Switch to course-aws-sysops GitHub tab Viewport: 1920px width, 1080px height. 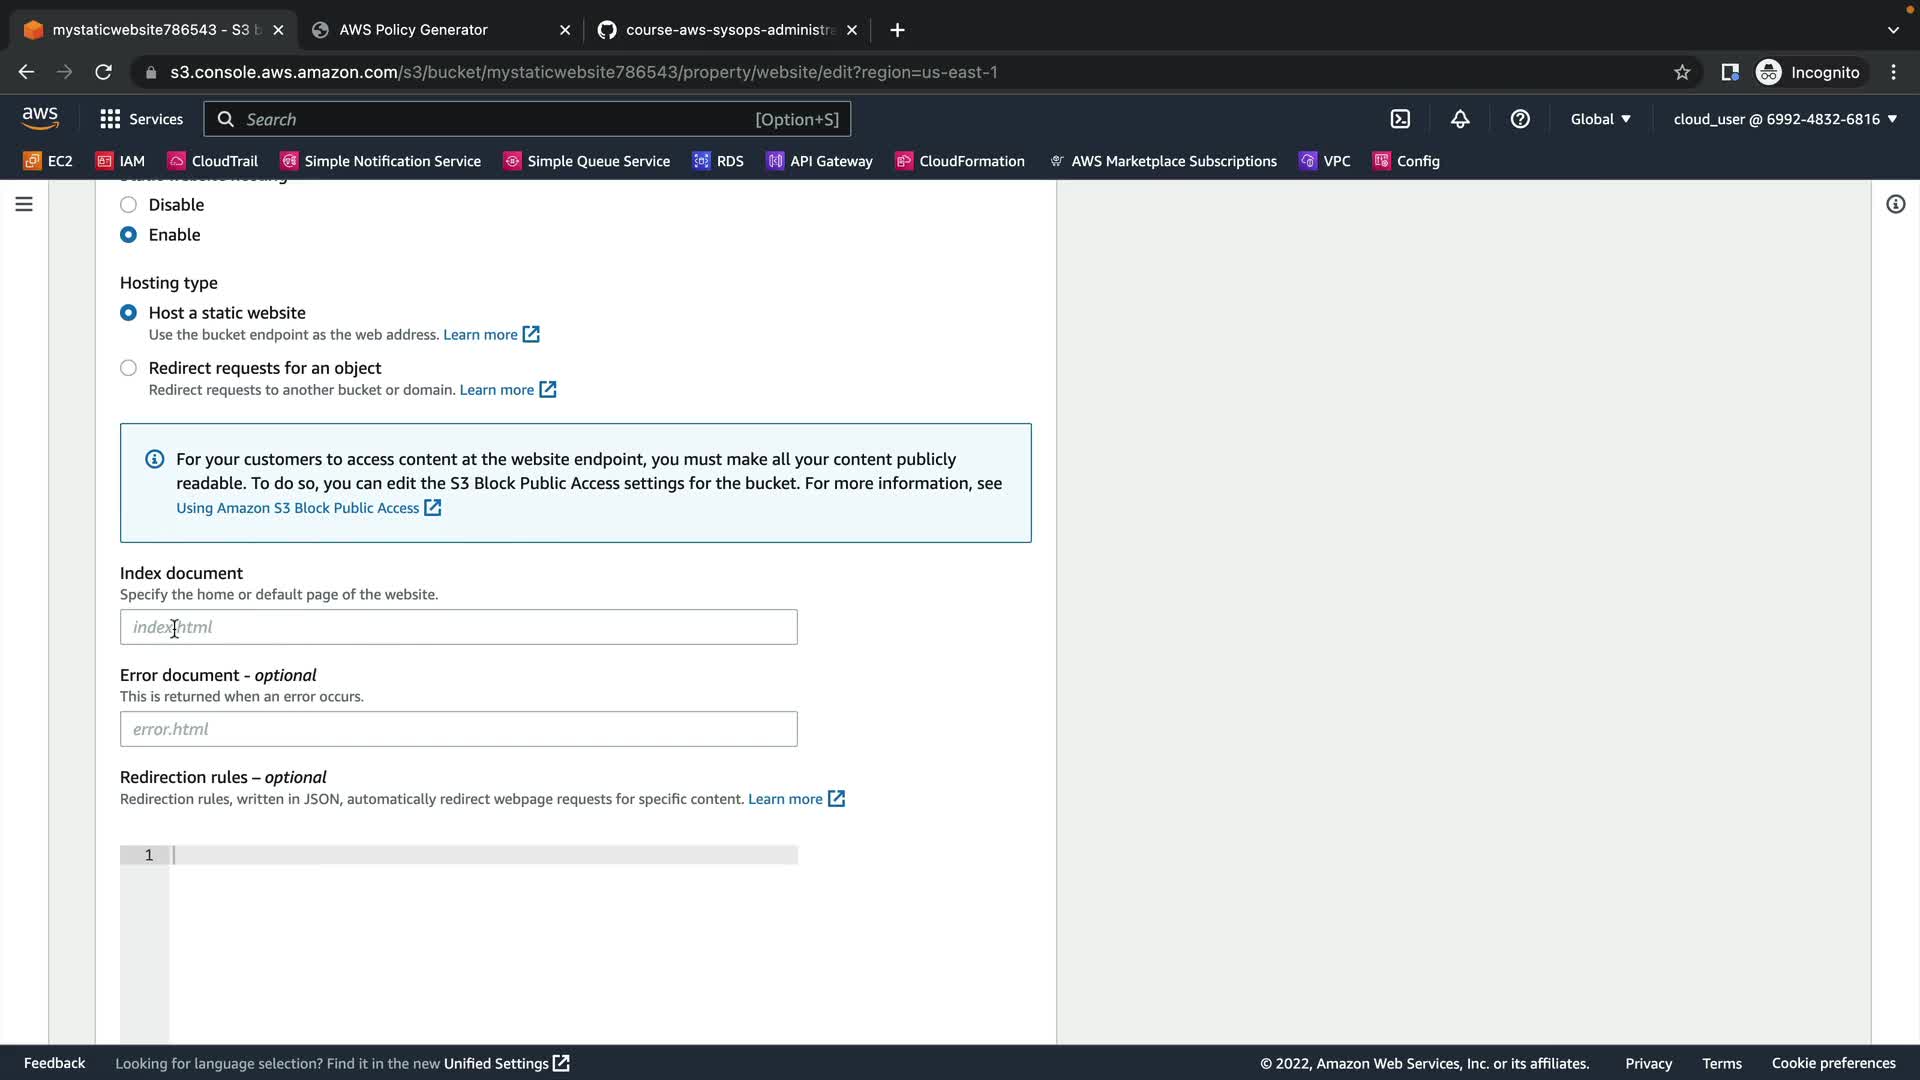pos(728,30)
